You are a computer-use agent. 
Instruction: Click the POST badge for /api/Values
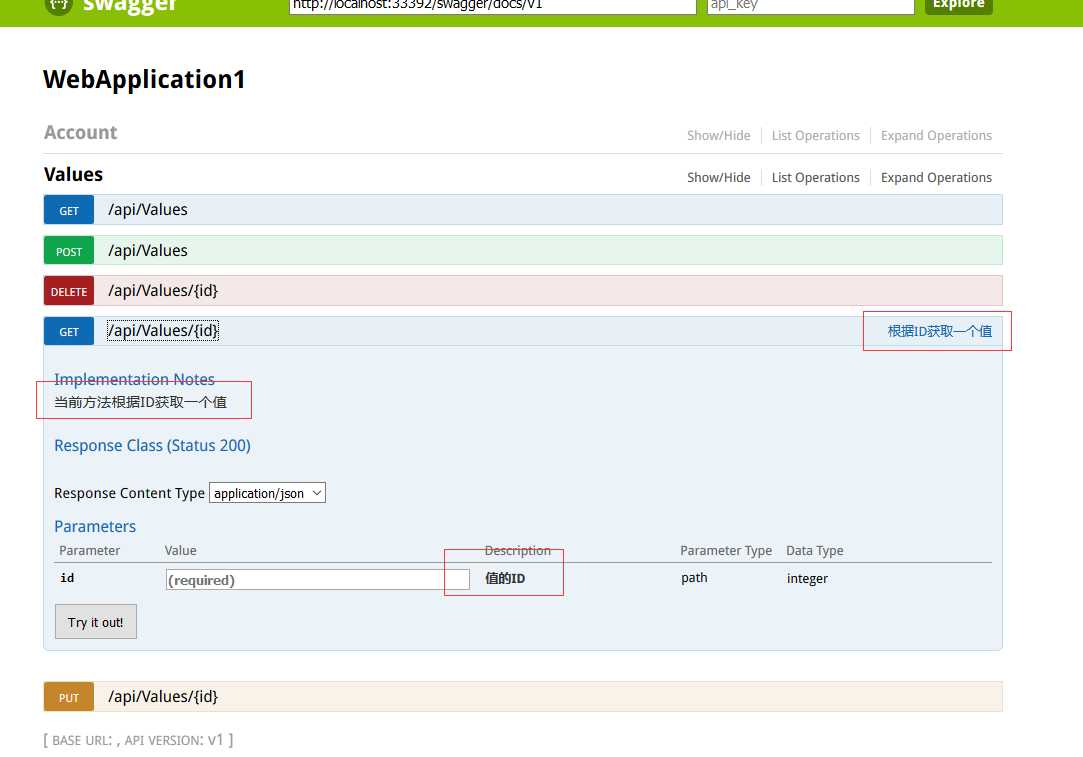pyautogui.click(x=68, y=251)
